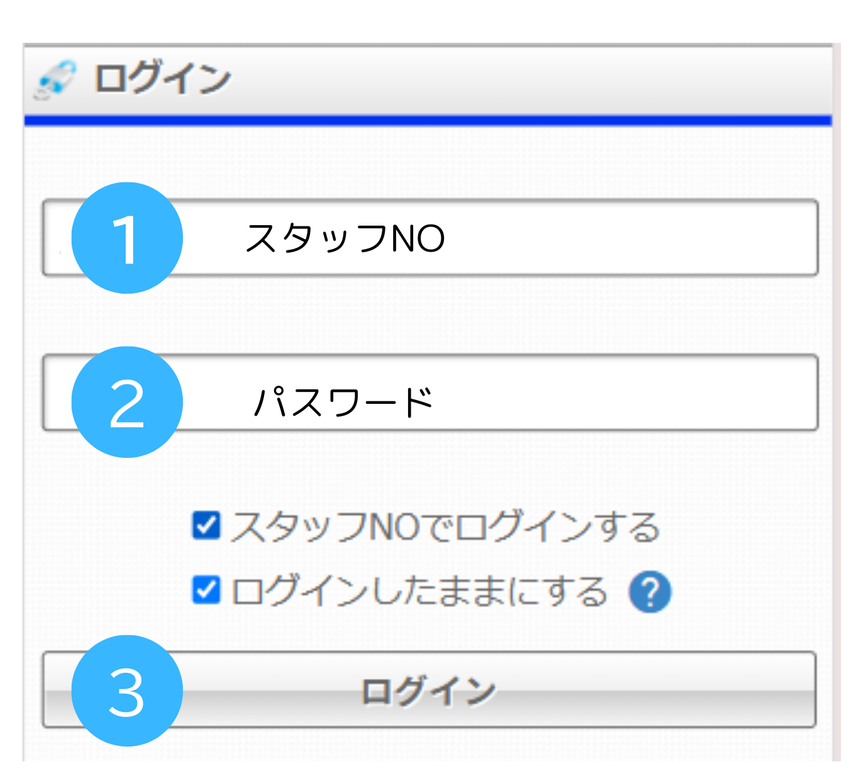
Task: Open help for ログインしたままにする question mark
Action: tap(650, 592)
